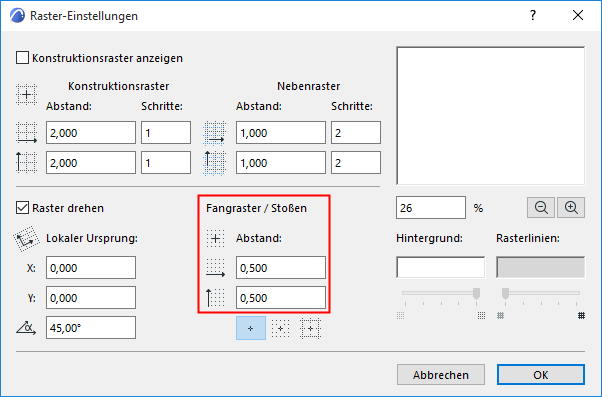
Task: Click the Rasterlinien: label
Action: pyautogui.click(x=528, y=238)
